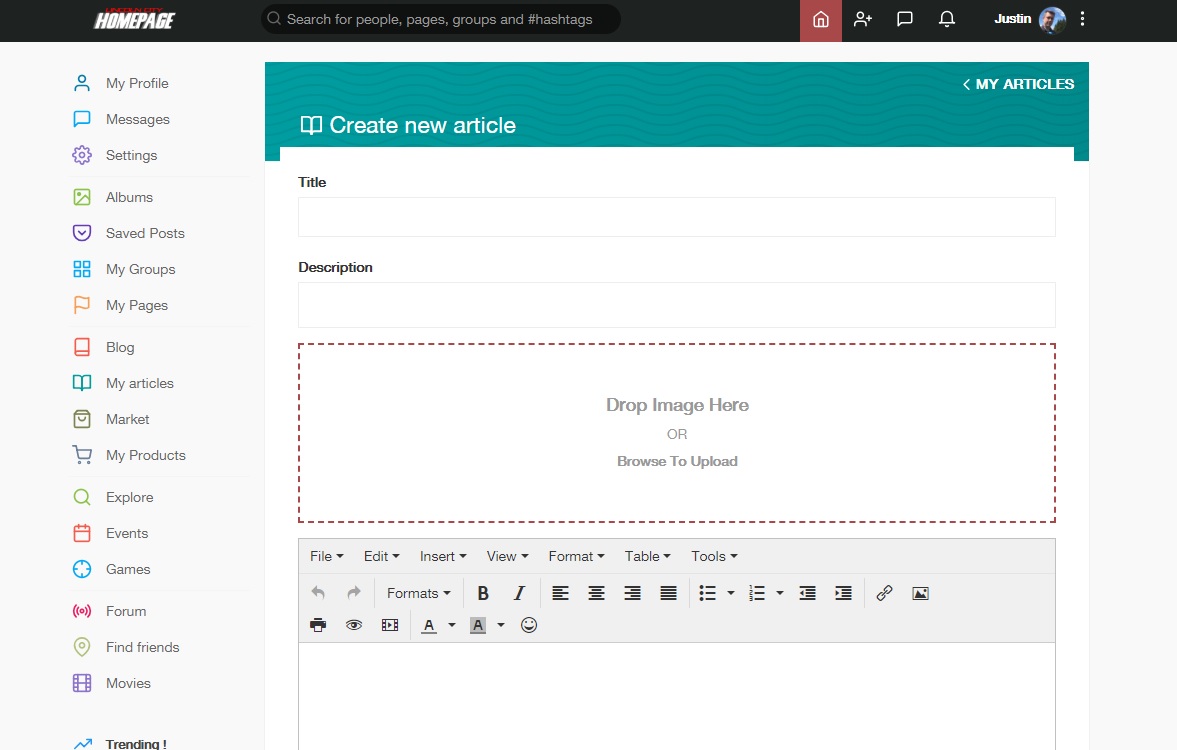The height and width of the screenshot is (750, 1177).
Task: Open Settings in the sidebar
Action: pos(131,155)
